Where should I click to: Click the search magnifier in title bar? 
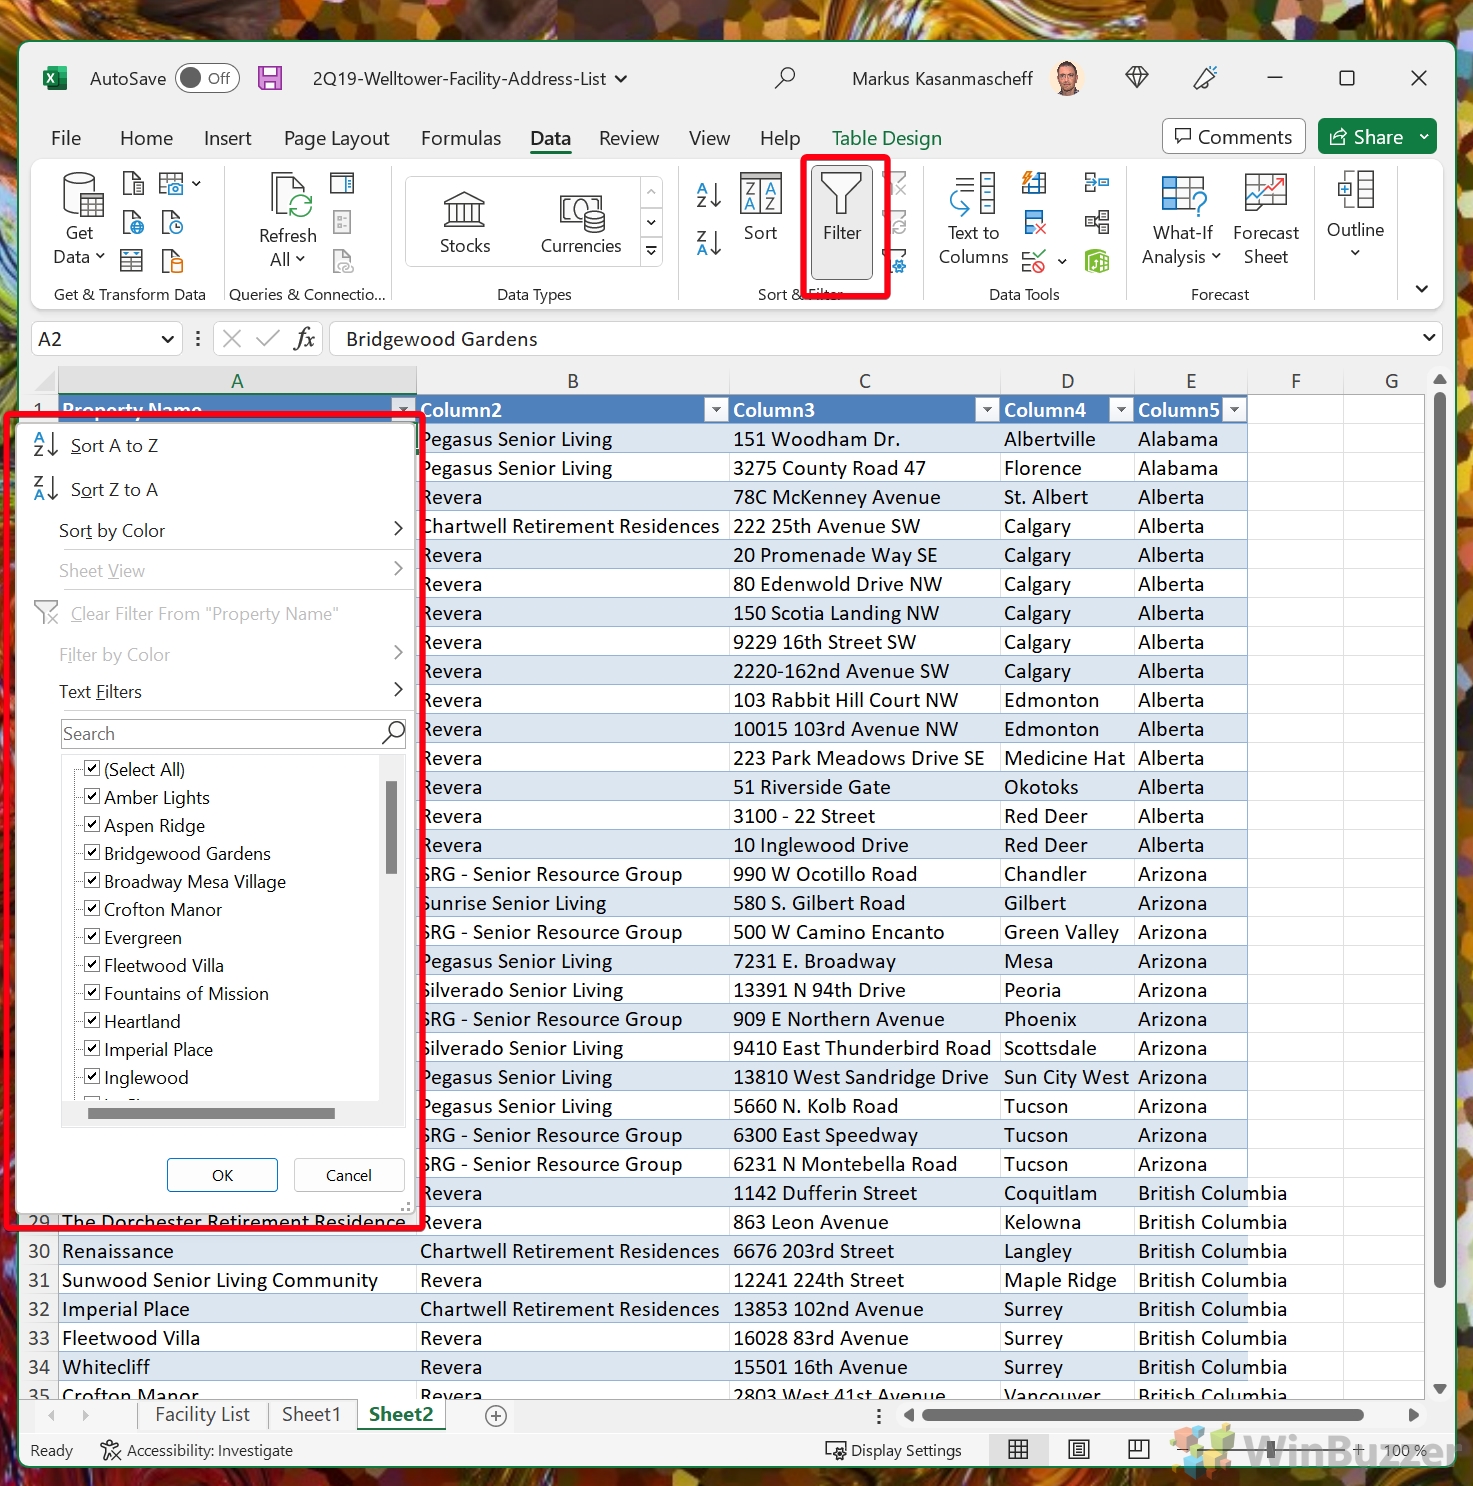[x=785, y=78]
